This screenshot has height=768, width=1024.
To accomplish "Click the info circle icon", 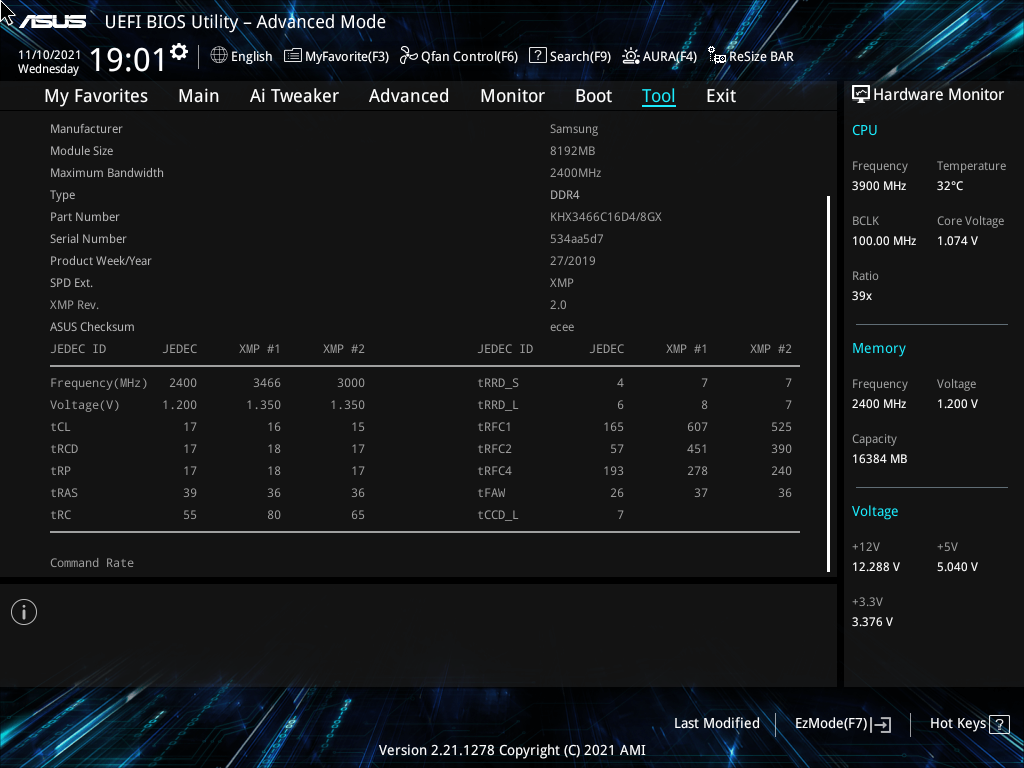I will click(24, 613).
